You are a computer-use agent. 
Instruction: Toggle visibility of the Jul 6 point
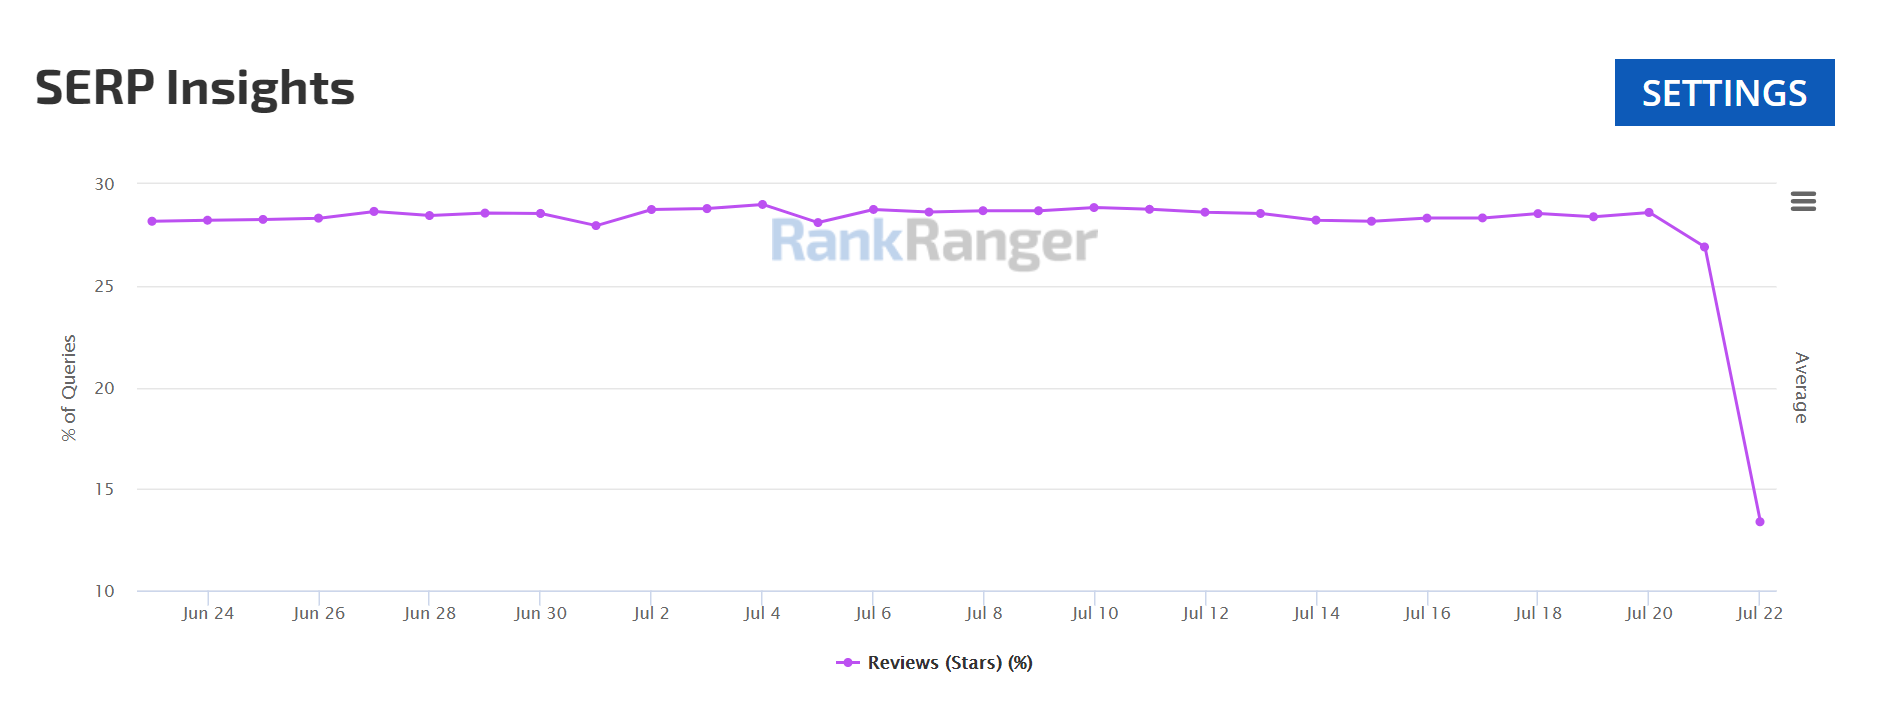pos(873,208)
